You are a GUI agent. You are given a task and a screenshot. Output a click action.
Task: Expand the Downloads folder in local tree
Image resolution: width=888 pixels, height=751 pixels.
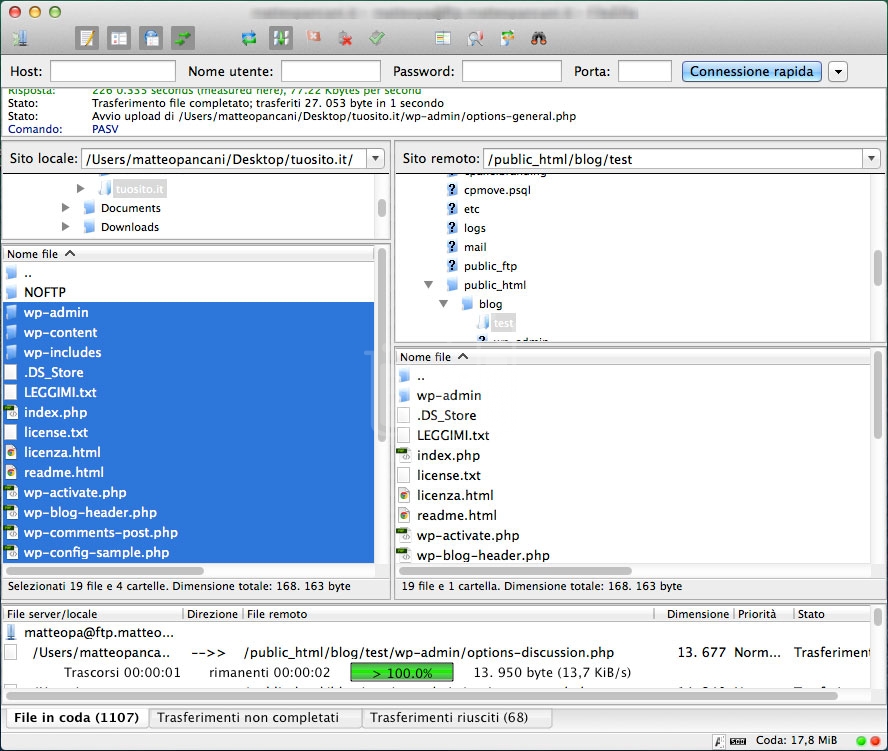[65, 227]
